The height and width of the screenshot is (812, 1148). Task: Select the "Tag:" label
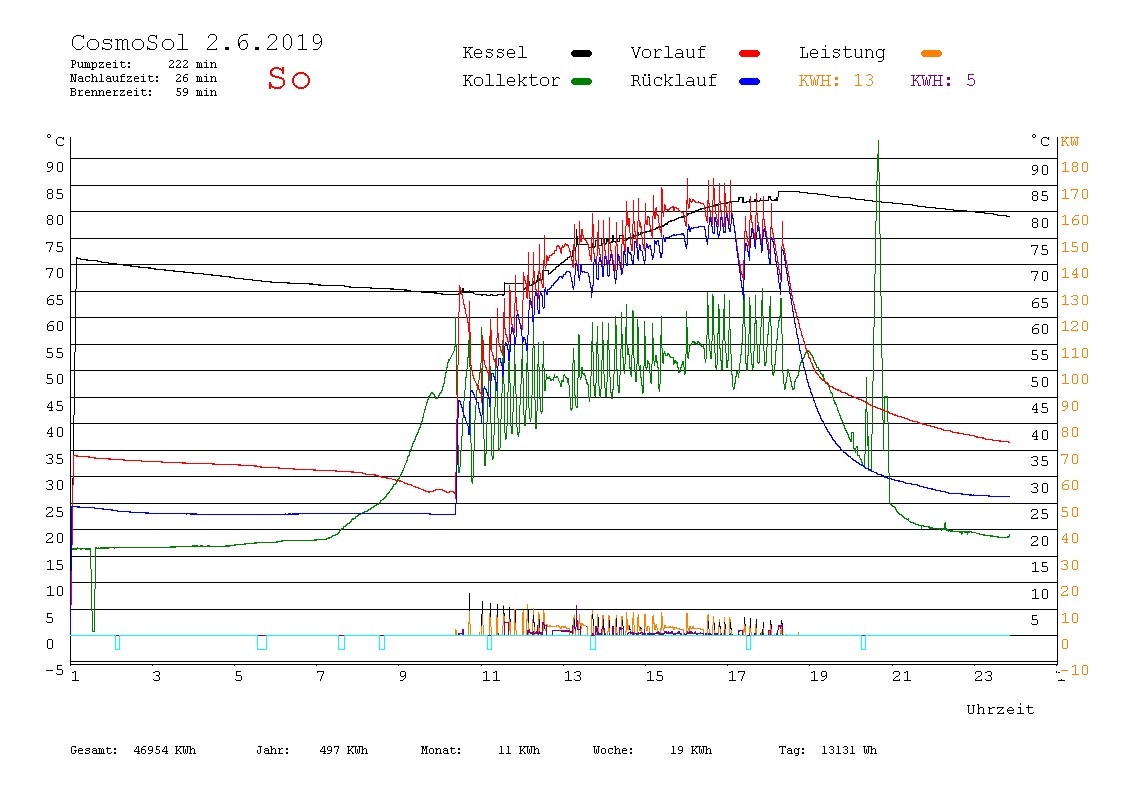point(792,750)
